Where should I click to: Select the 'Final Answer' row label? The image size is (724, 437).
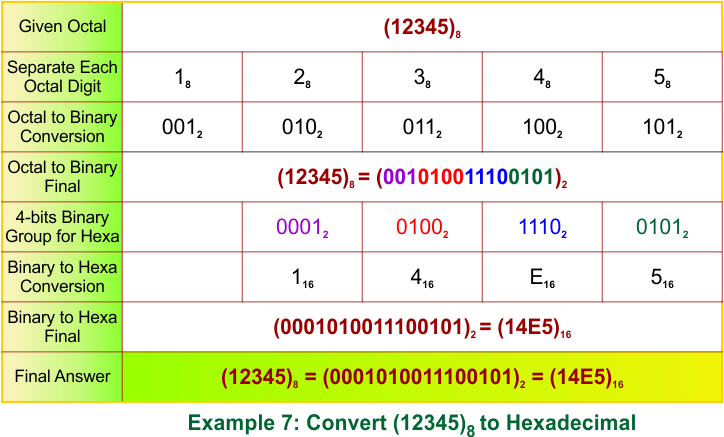click(62, 376)
